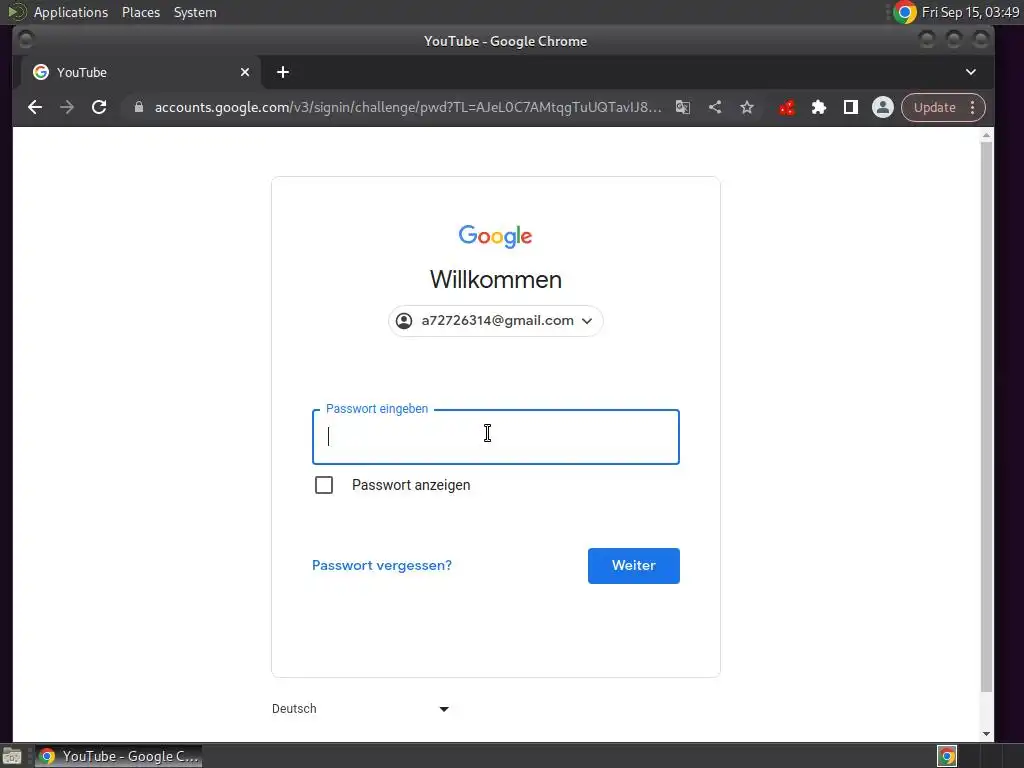
Task: Toggle the Chrome side panel icon
Action: [851, 107]
